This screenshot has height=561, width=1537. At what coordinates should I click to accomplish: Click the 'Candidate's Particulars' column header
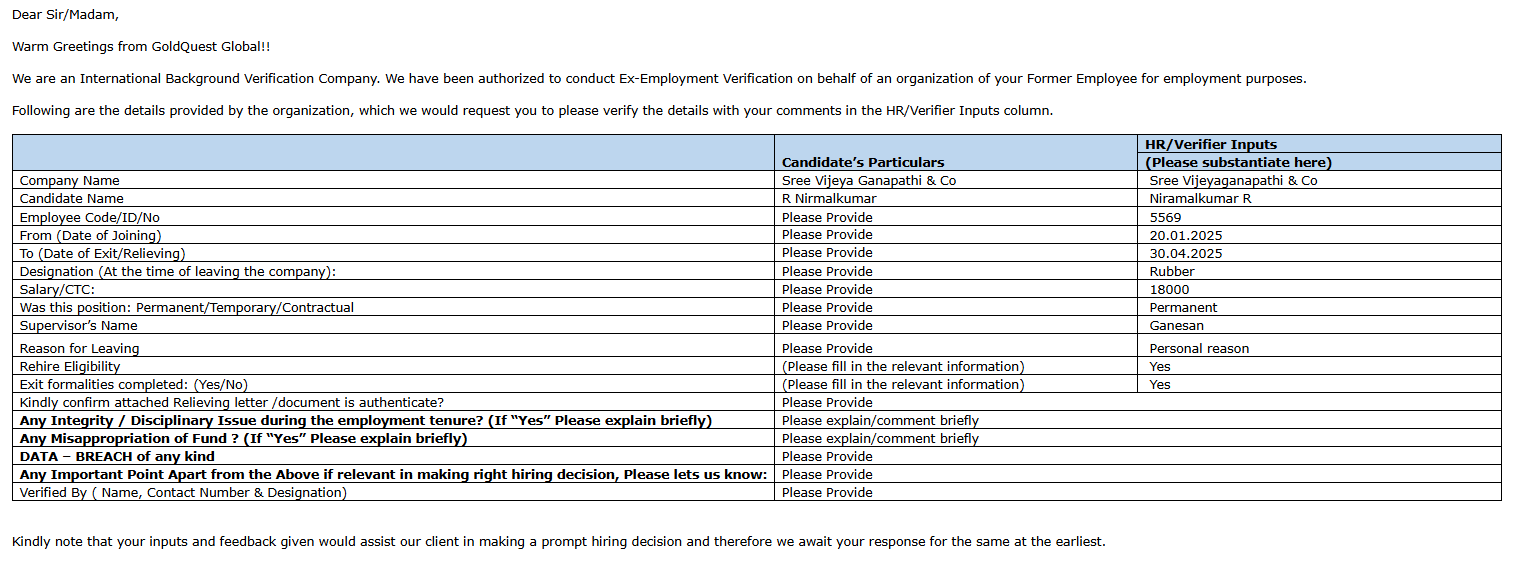862,162
